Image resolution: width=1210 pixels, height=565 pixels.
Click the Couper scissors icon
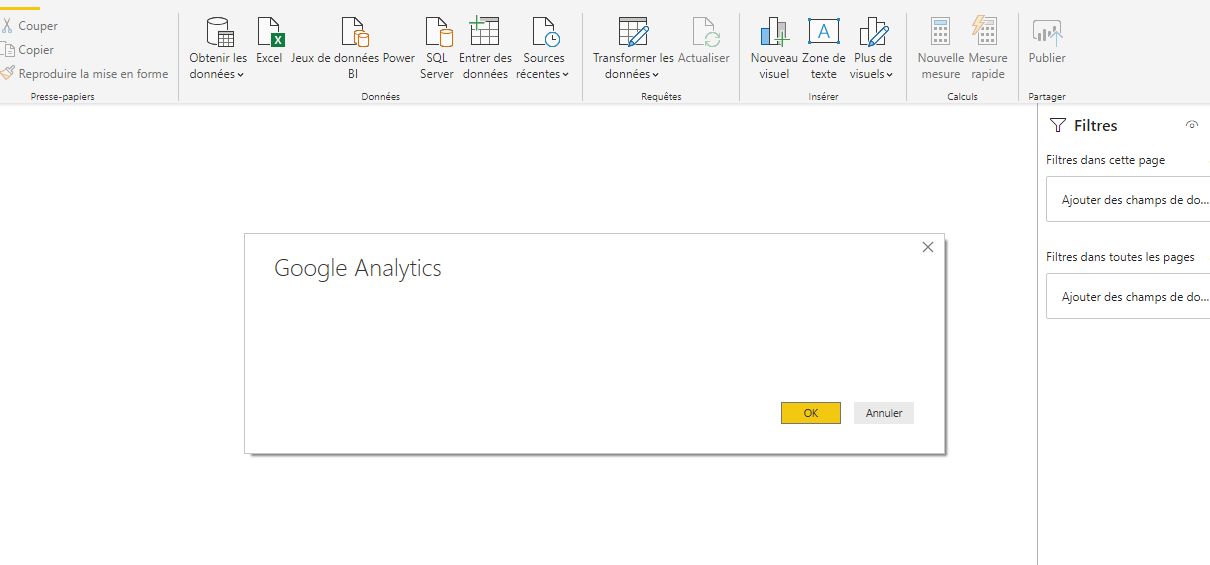click(6, 26)
